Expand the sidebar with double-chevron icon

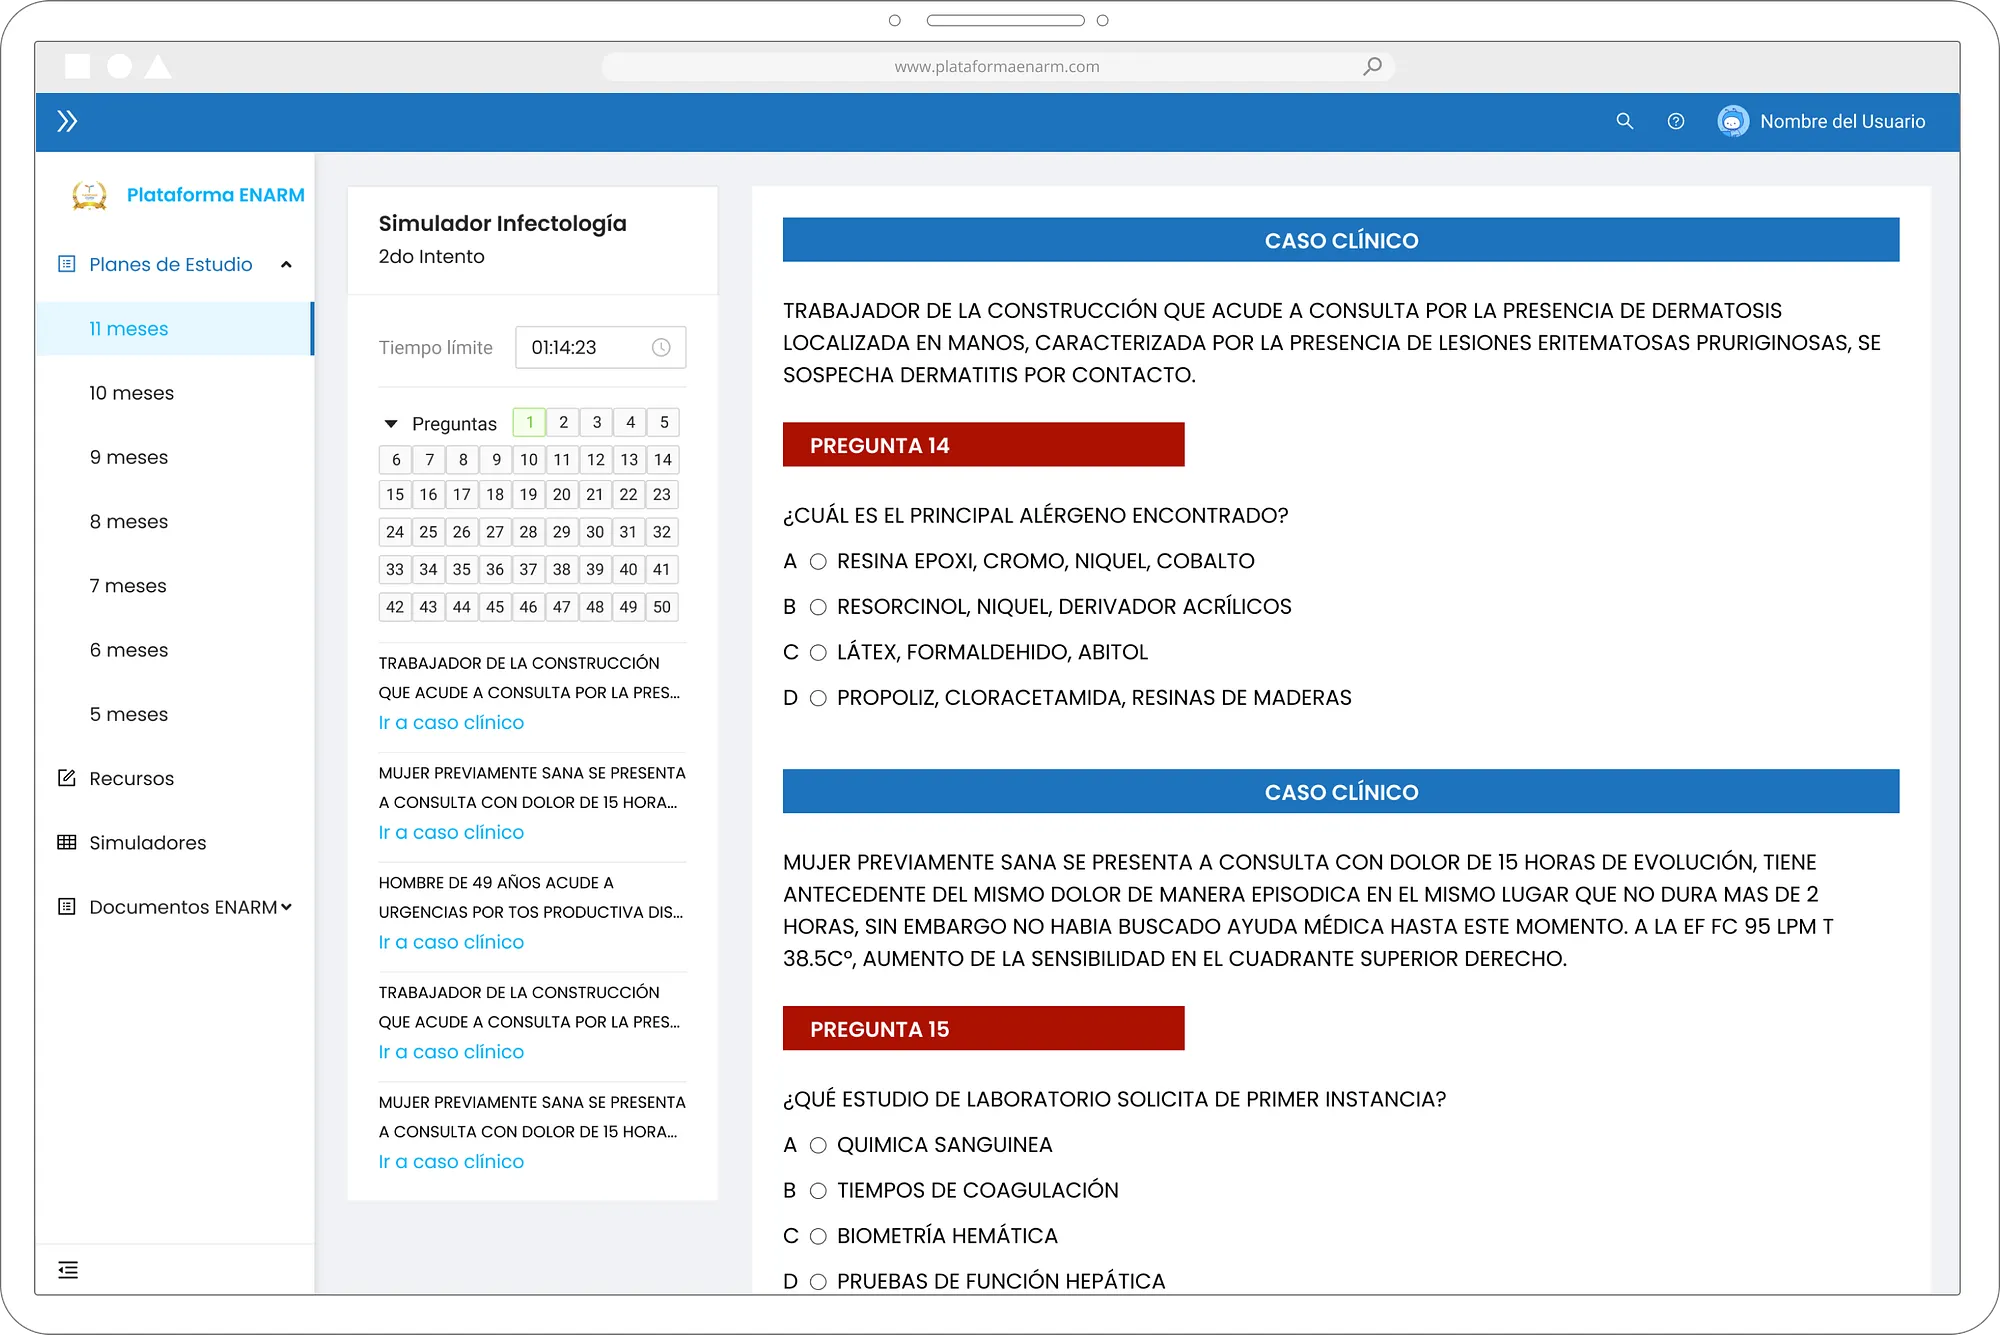(x=67, y=121)
